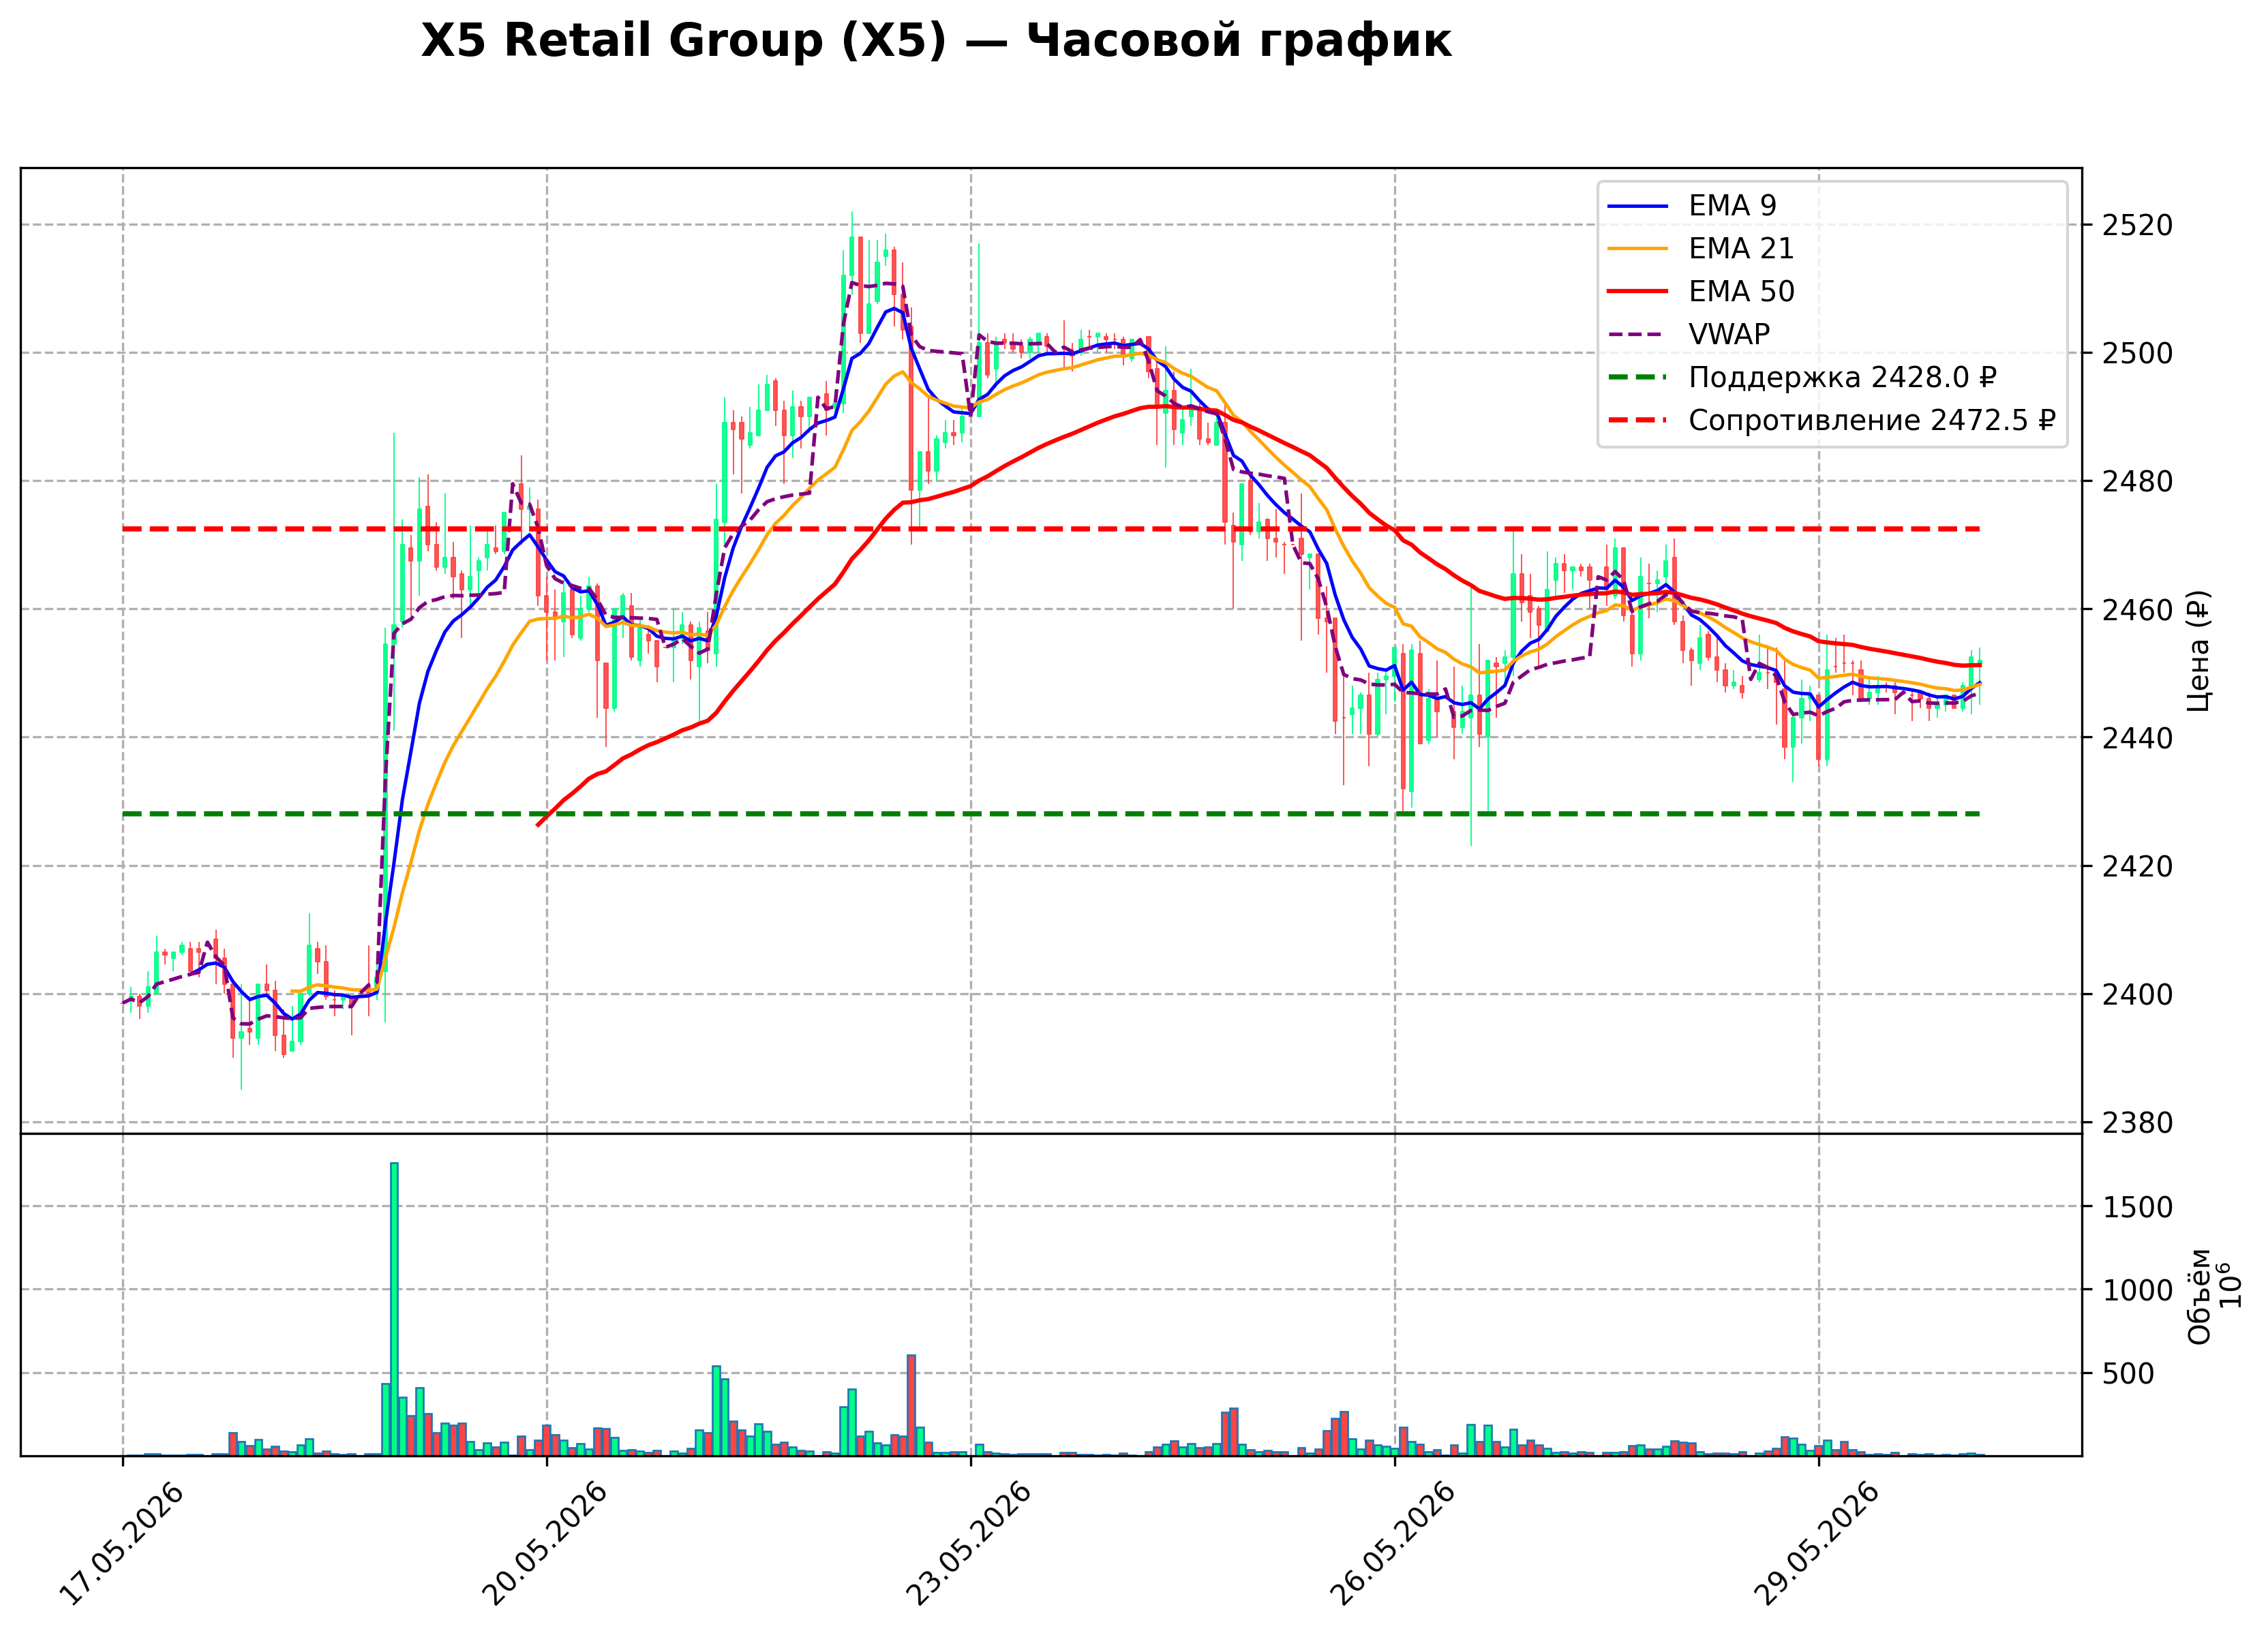Click the red dashed resistance legend sample

point(1638,421)
